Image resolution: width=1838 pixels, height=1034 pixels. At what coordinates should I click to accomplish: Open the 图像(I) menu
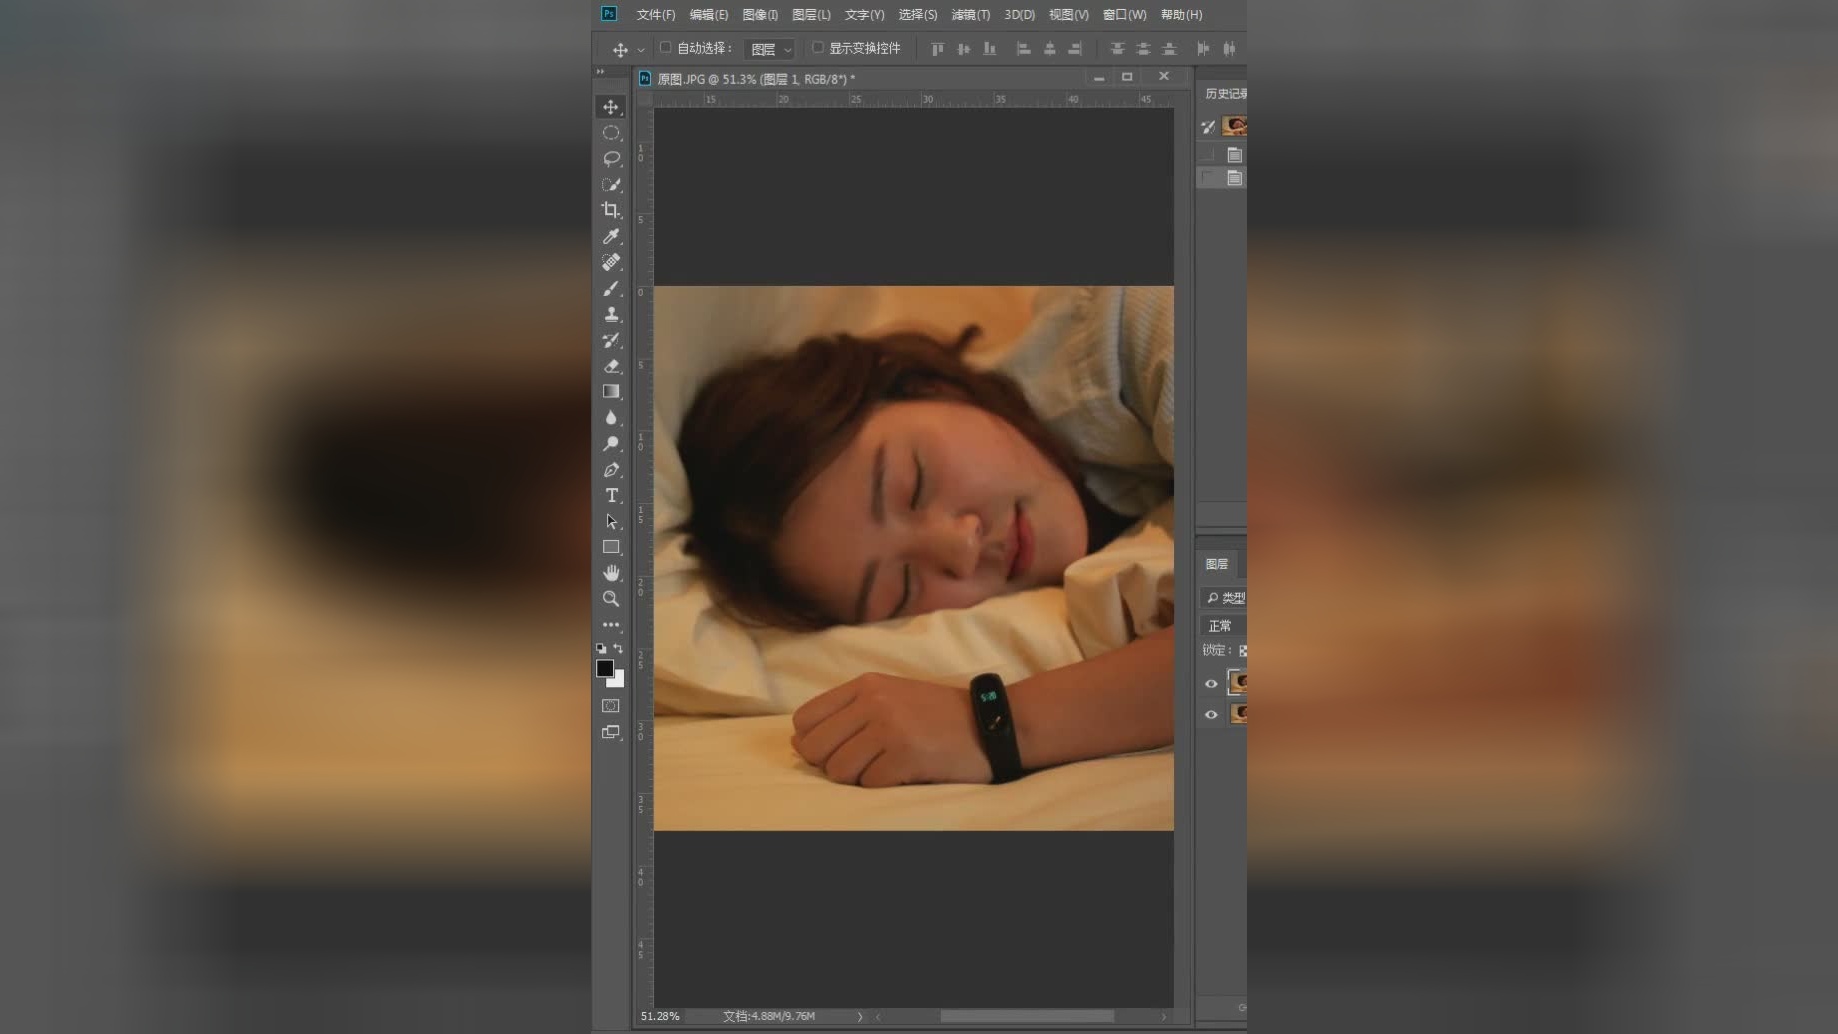(760, 15)
